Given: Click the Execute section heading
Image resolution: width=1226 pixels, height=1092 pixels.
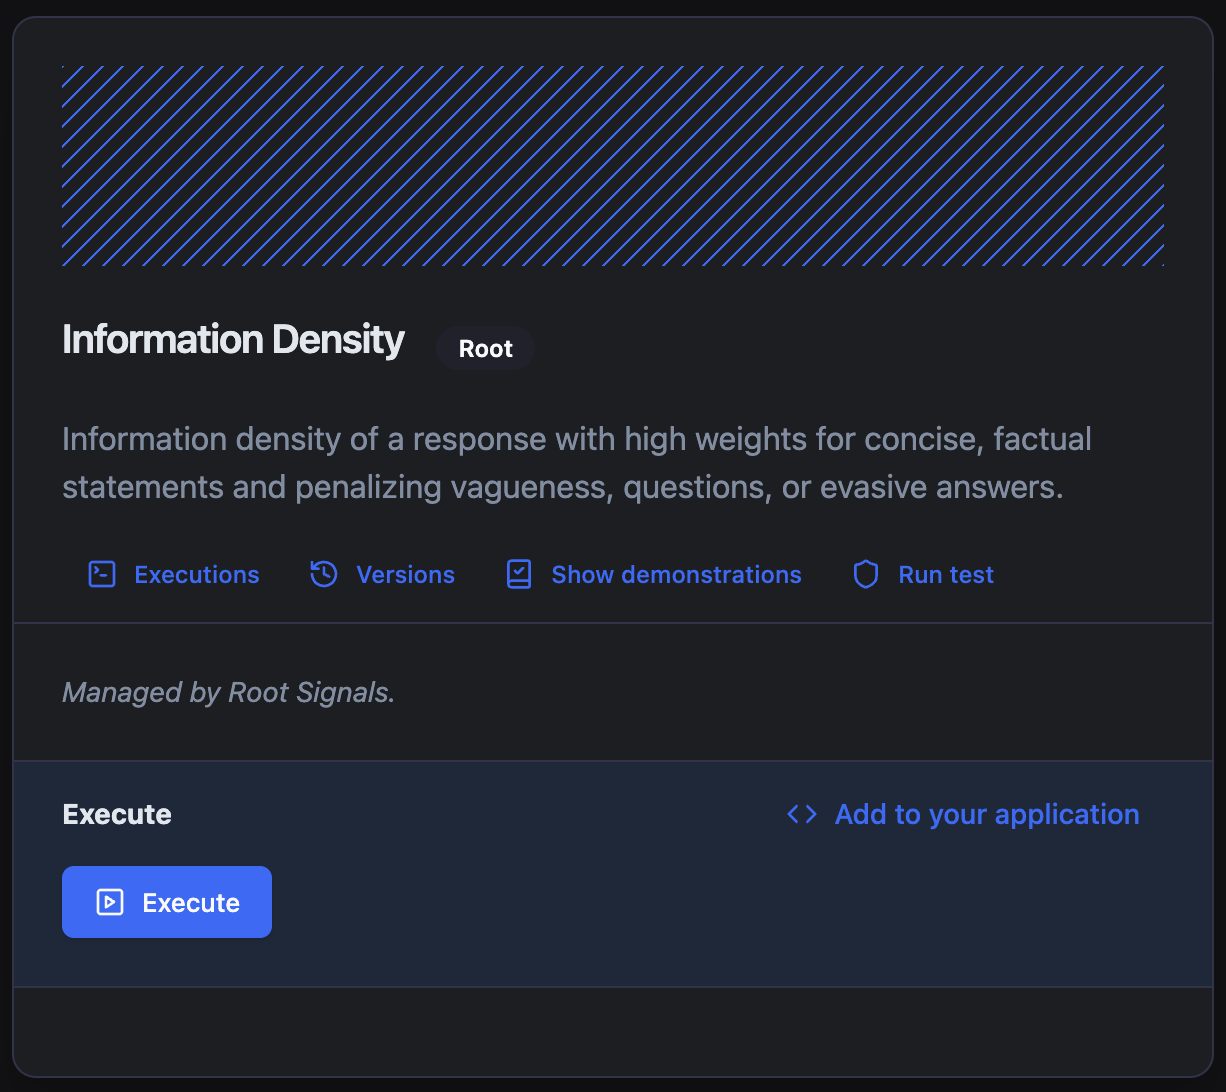Looking at the screenshot, I should (x=117, y=814).
